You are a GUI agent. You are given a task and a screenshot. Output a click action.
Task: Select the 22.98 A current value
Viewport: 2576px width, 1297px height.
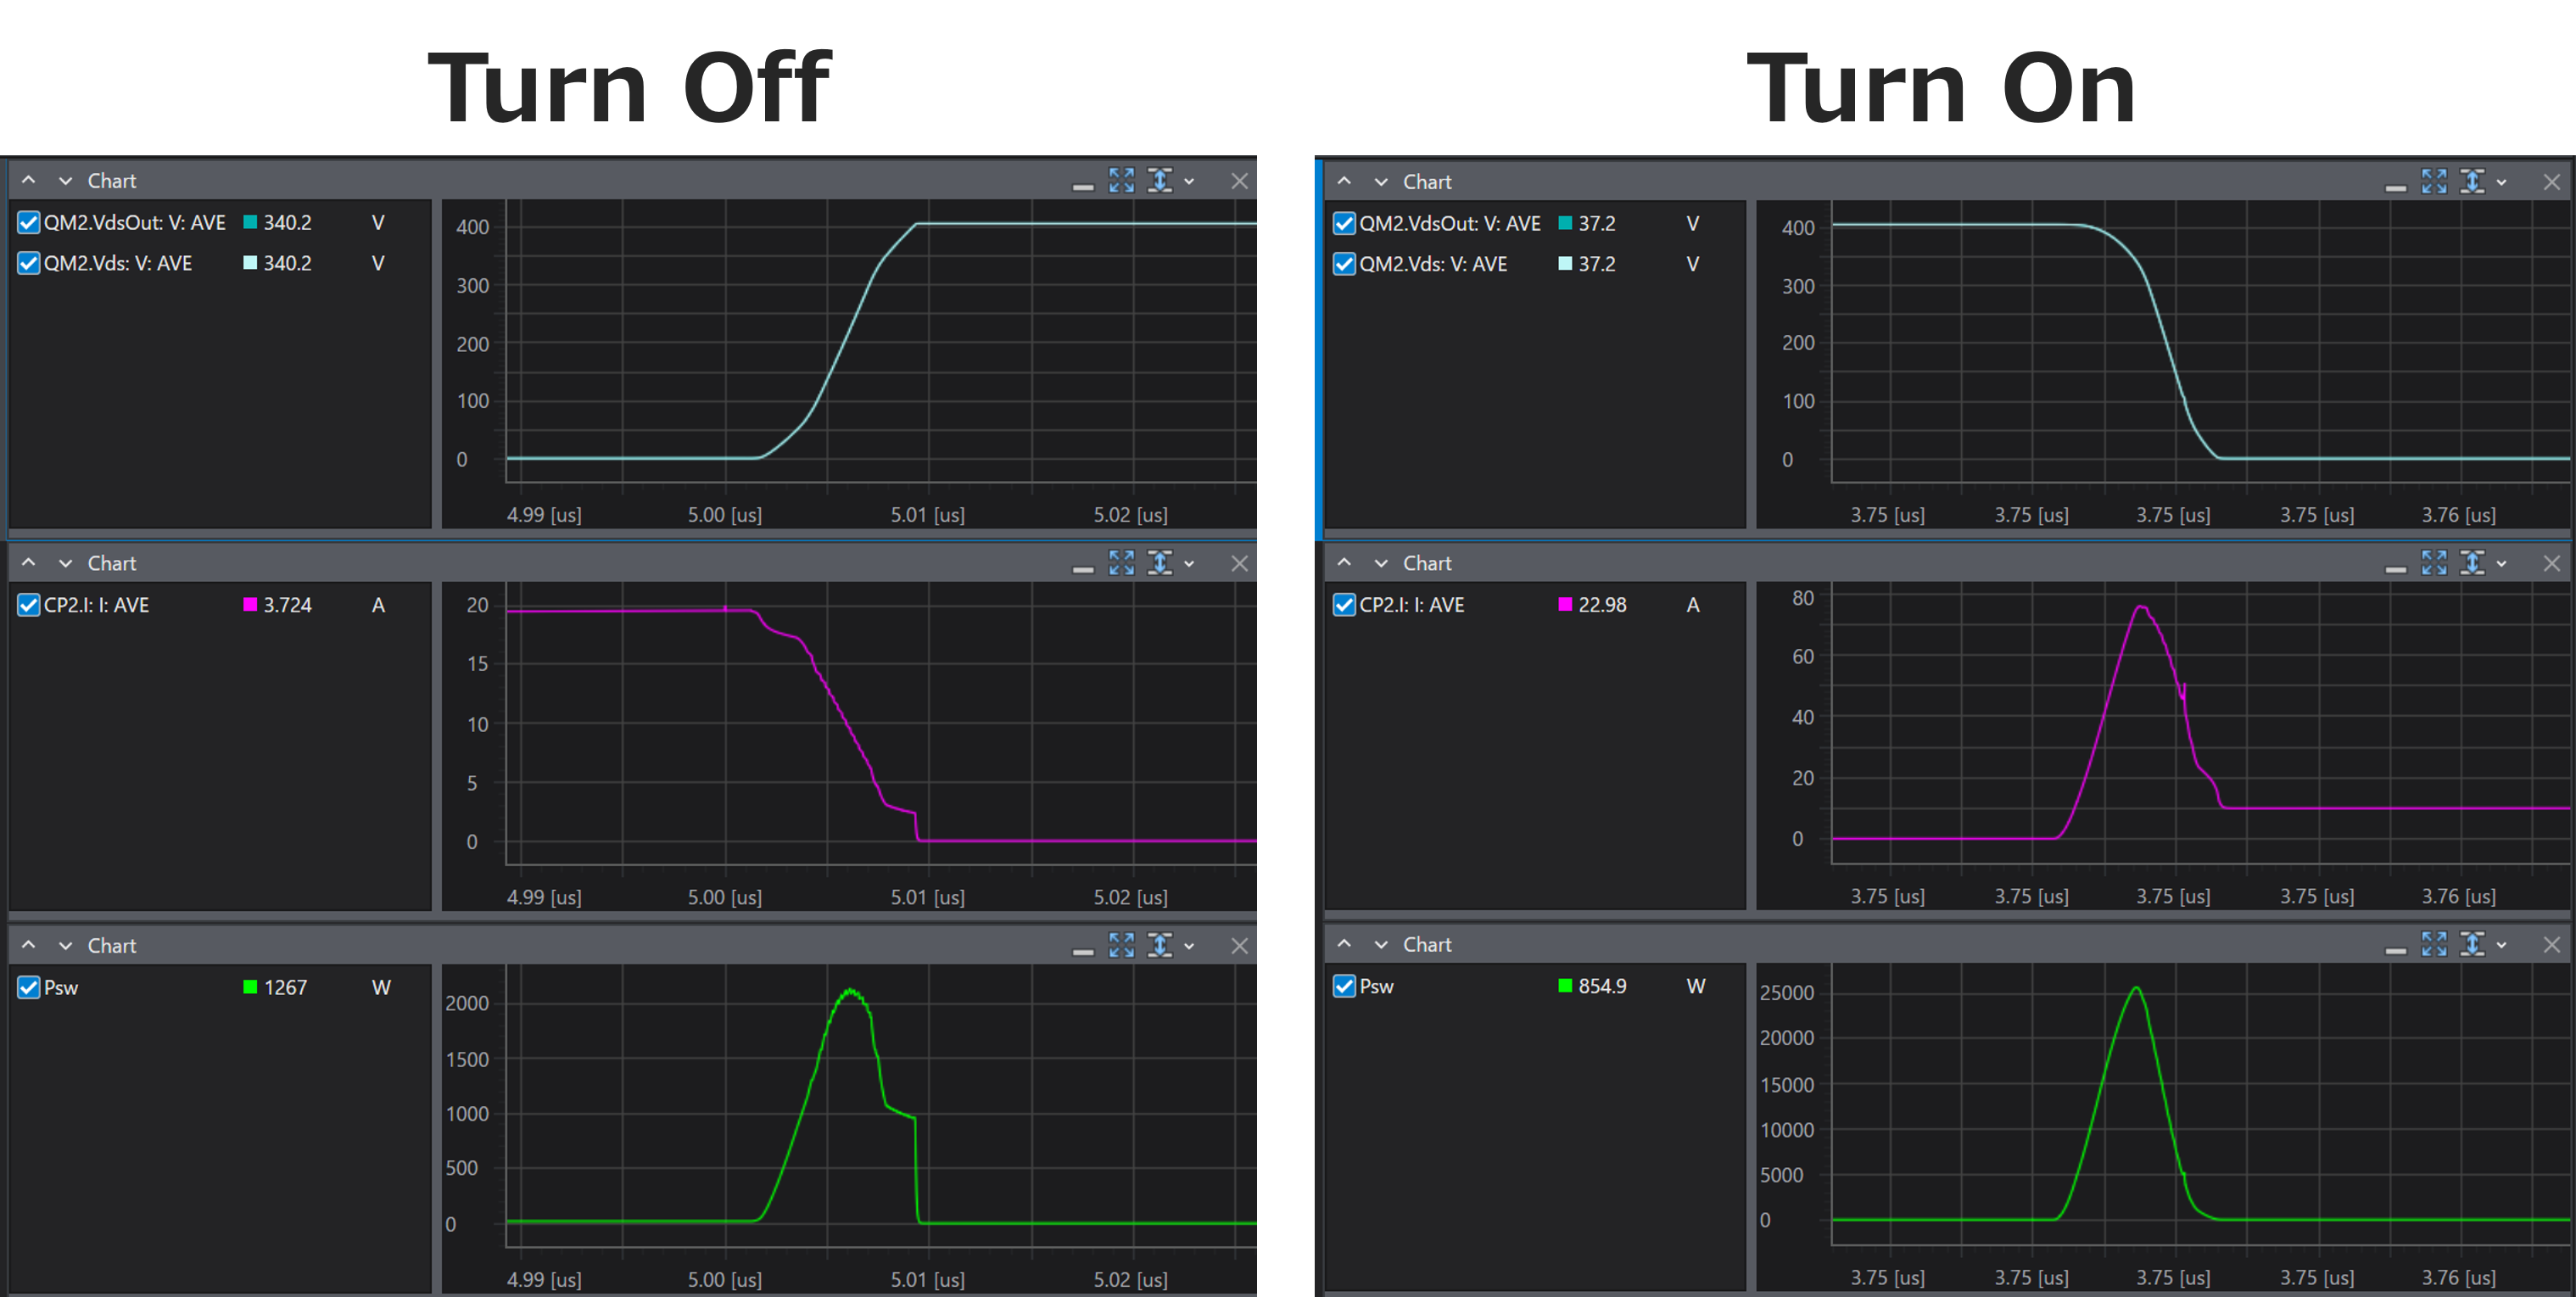point(1602,605)
